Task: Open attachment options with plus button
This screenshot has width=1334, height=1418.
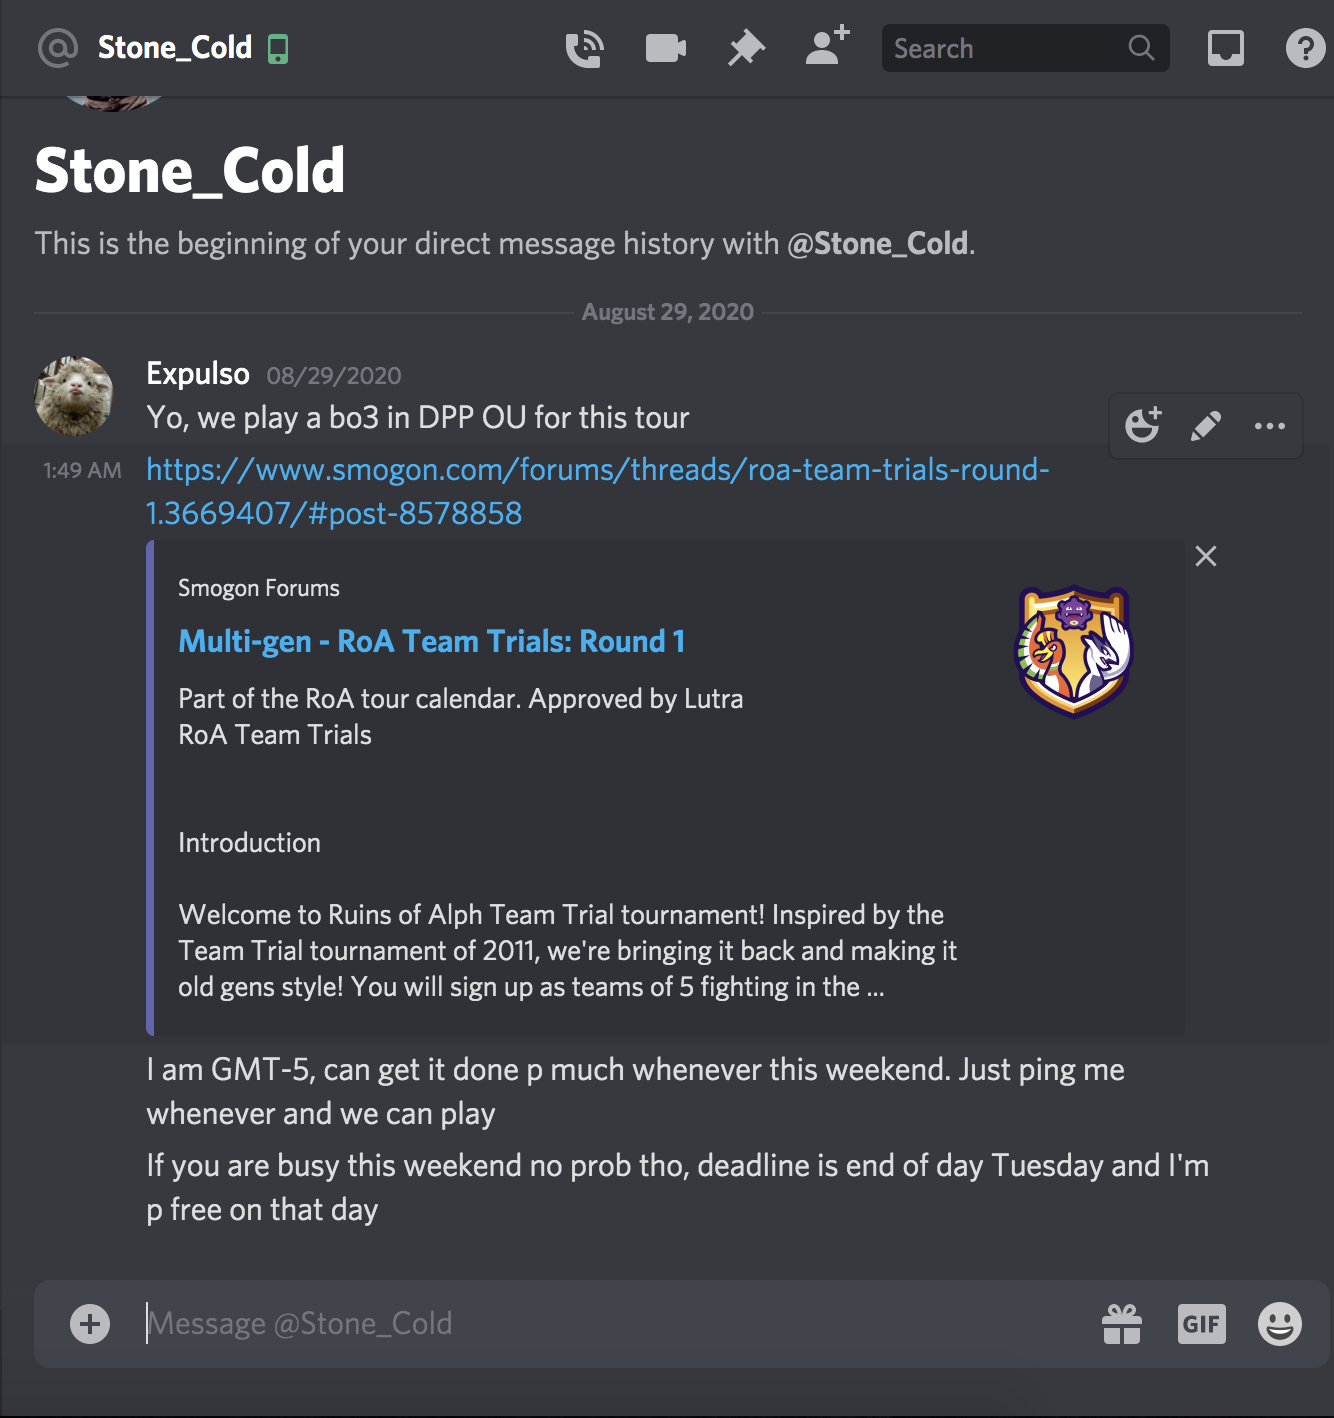Action: coord(89,1323)
